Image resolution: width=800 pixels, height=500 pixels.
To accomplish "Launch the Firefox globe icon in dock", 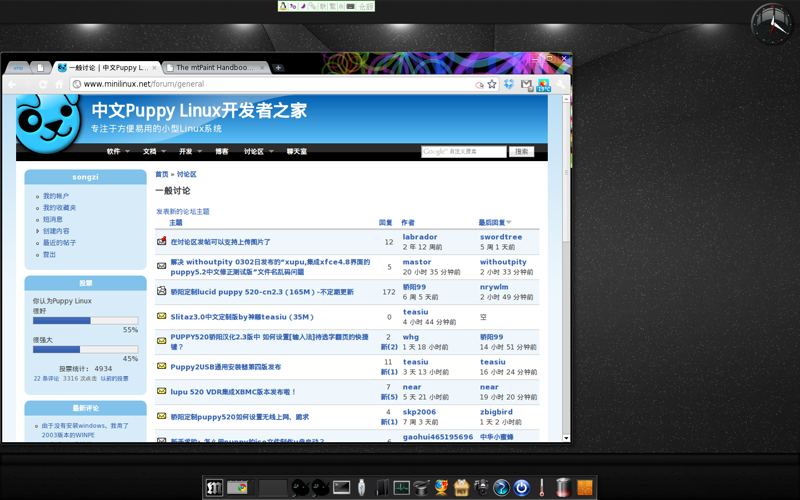I will 441,488.
